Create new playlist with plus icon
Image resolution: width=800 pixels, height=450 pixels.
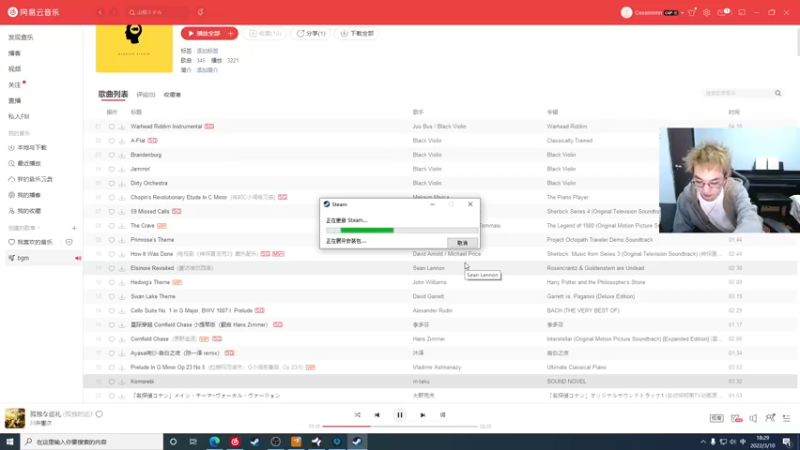coord(74,228)
